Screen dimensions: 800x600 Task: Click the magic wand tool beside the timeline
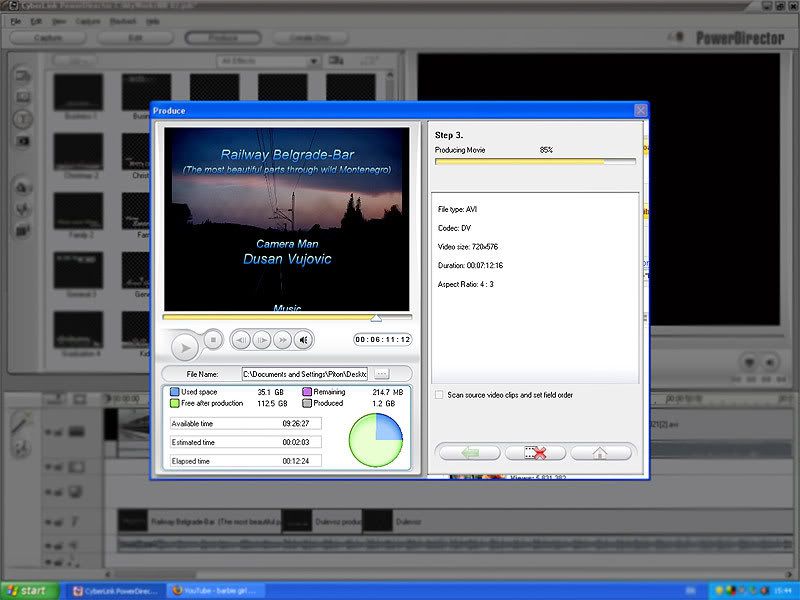(22, 422)
